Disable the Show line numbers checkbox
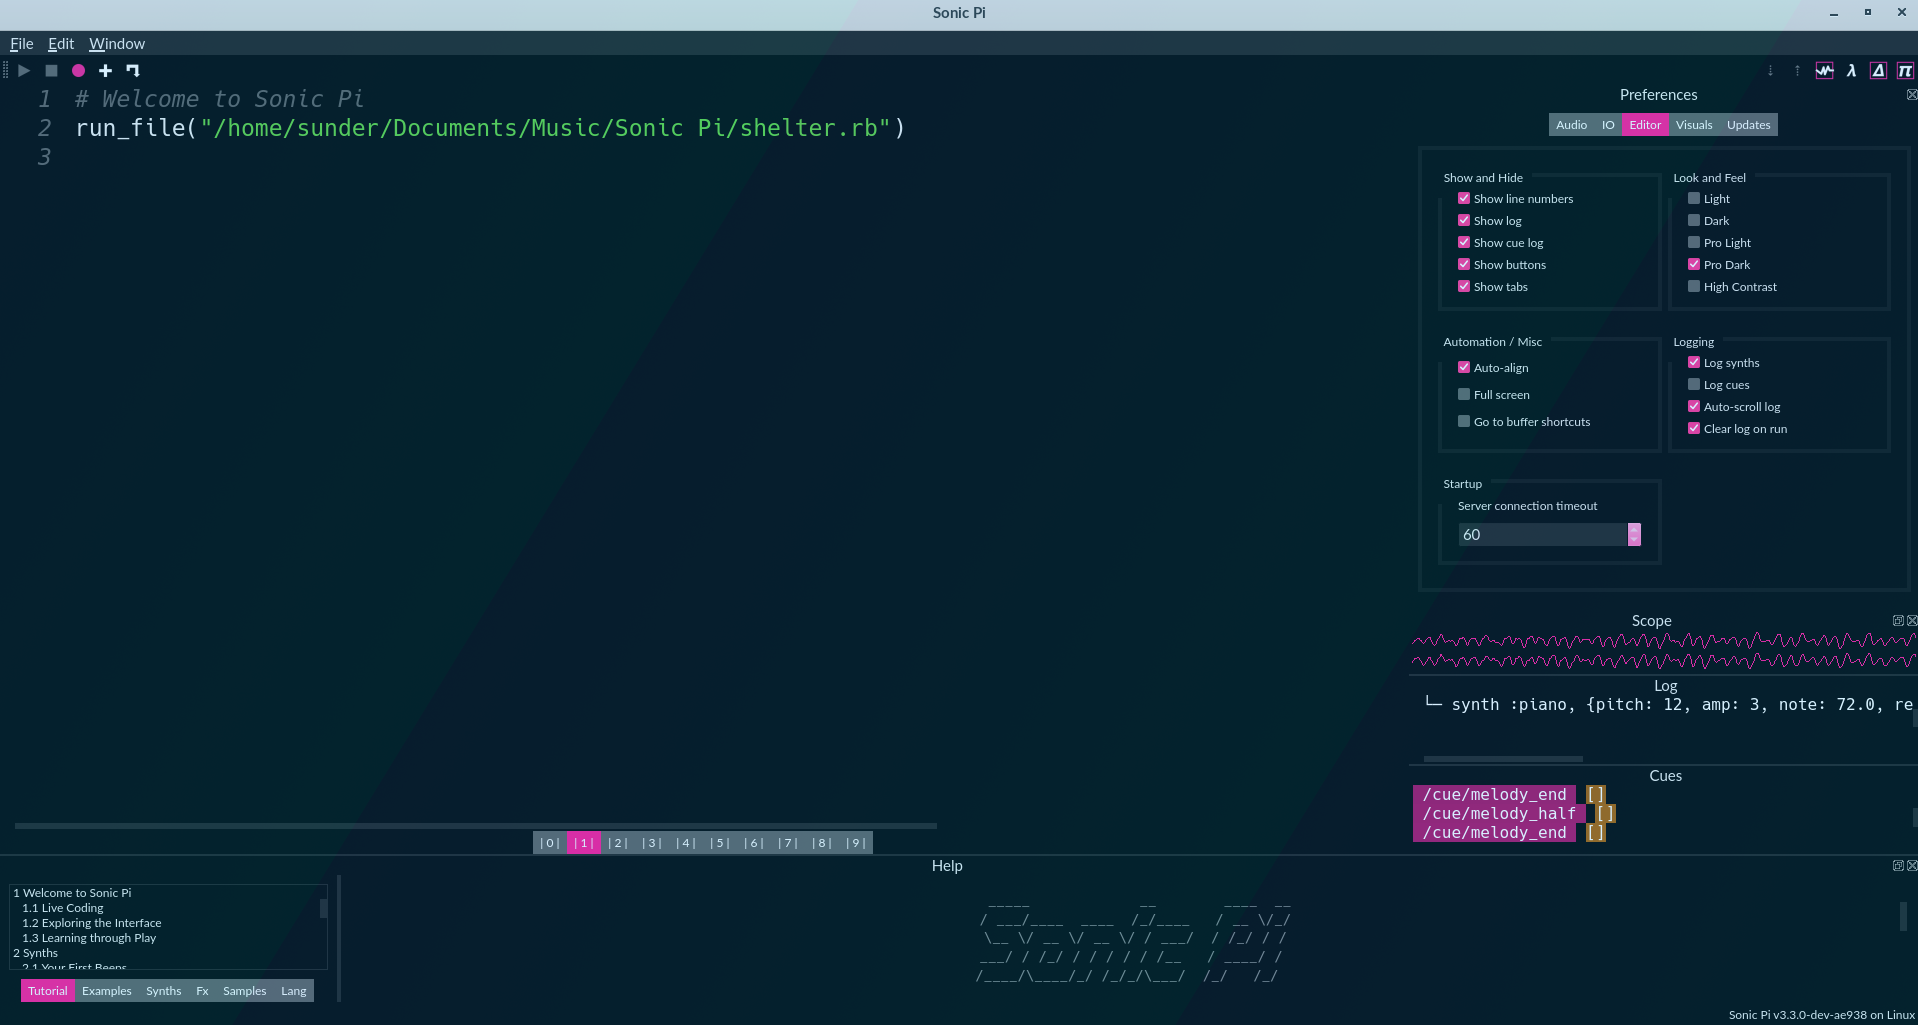 1464,198
